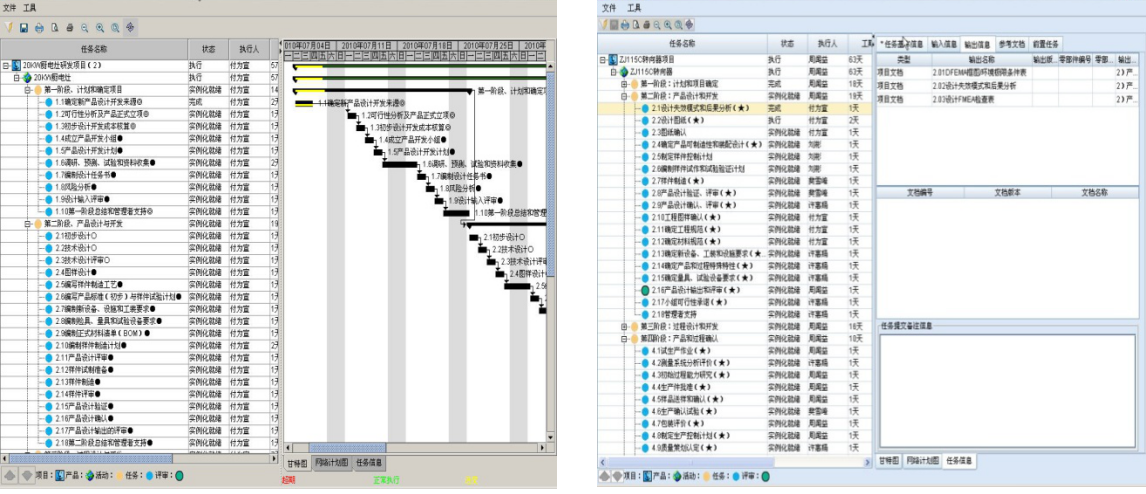The width and height of the screenshot is (1146, 494).
Task: Click the move-down arrow button at left window bottom
Action: (x=27, y=475)
